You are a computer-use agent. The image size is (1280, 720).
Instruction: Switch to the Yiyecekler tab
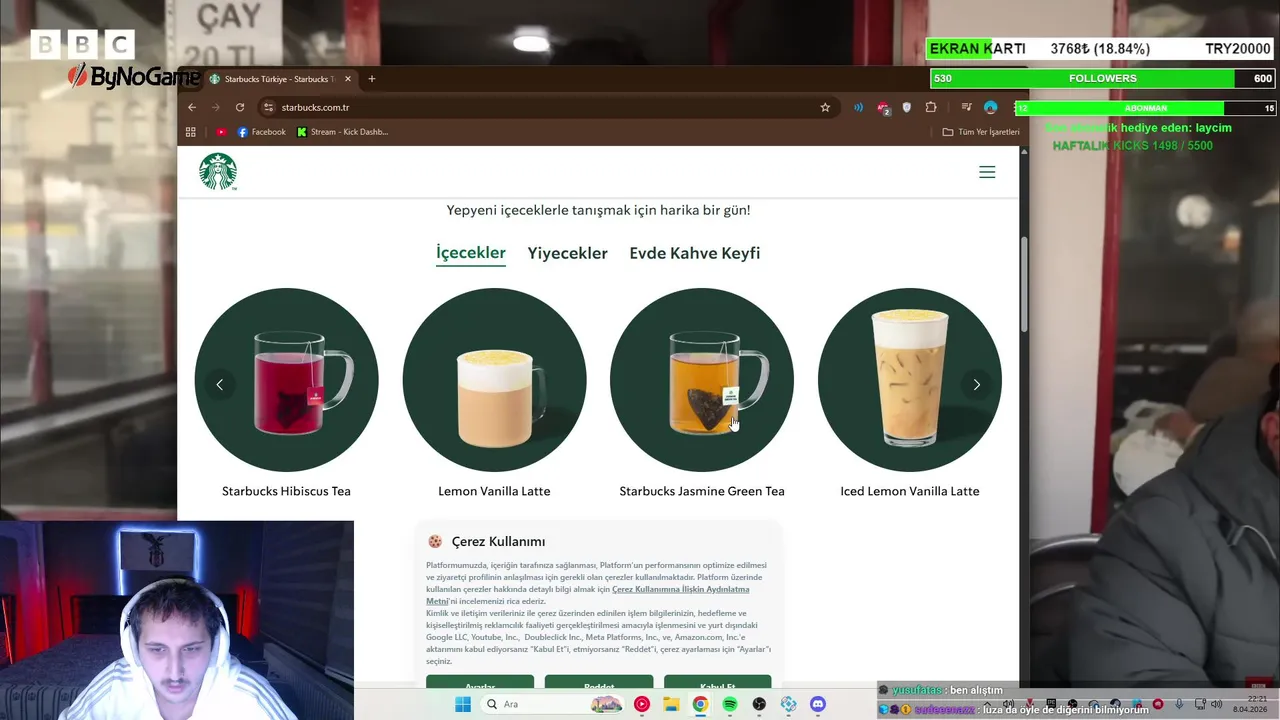click(x=567, y=253)
